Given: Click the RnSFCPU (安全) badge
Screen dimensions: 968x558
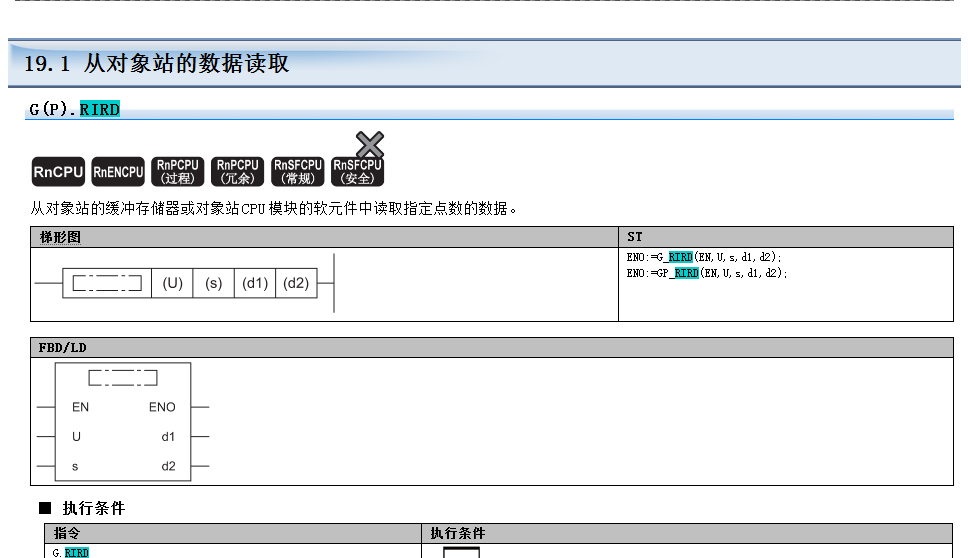Looking at the screenshot, I should pos(358,172).
